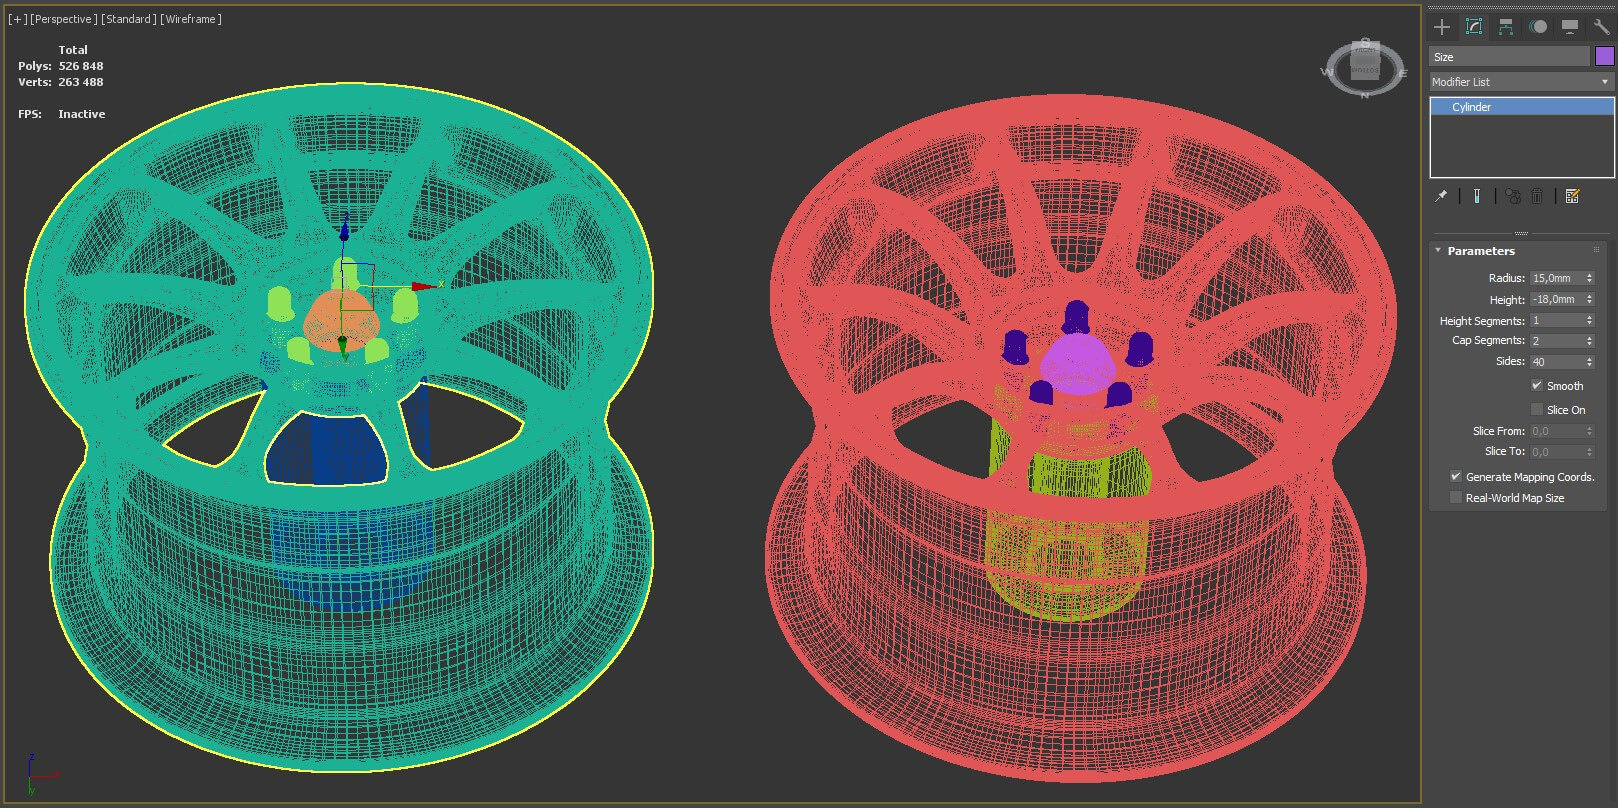Toggle Real-World Map Size checkbox
Viewport: 1618px width, 808px height.
coord(1456,498)
